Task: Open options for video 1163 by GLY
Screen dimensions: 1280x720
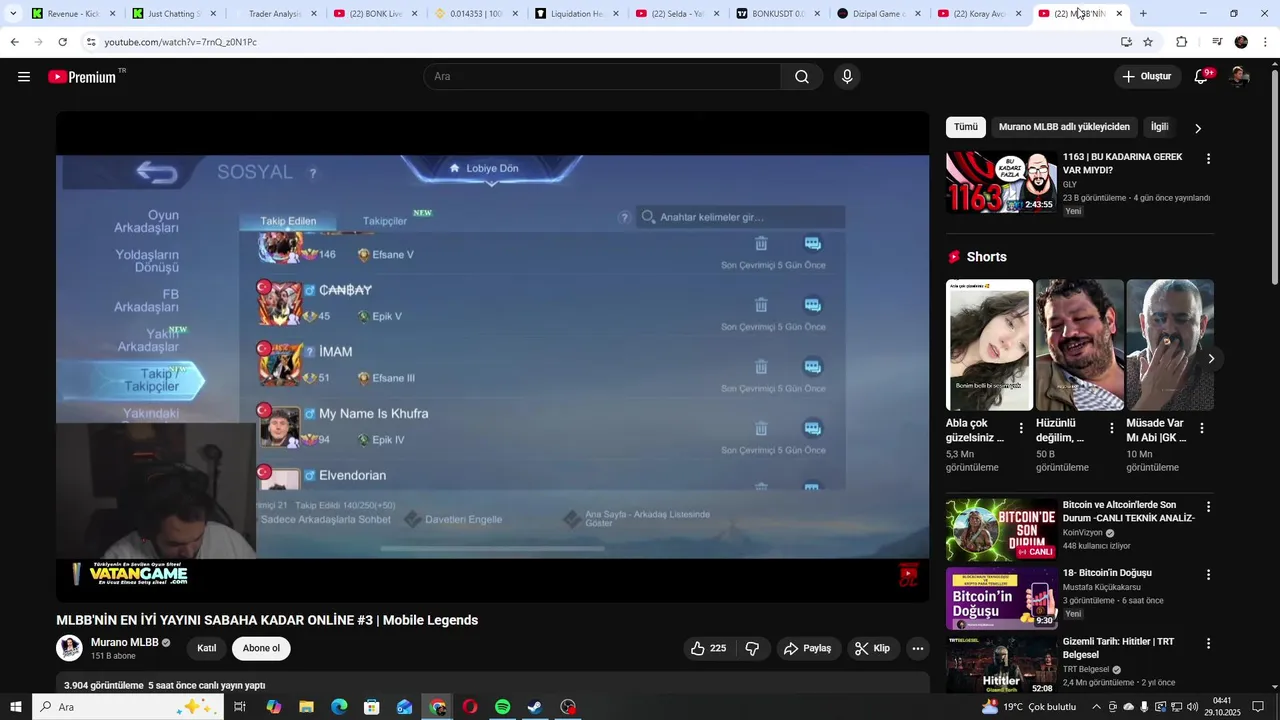Action: pyautogui.click(x=1208, y=159)
